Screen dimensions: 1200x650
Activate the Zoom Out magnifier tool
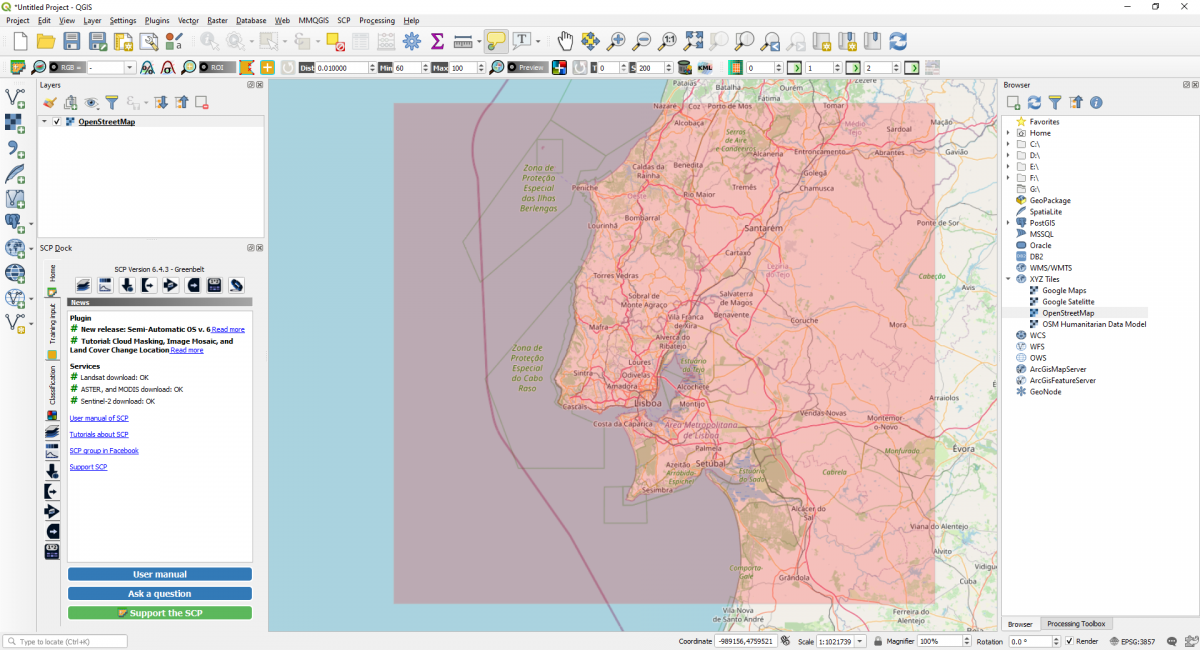(x=643, y=41)
